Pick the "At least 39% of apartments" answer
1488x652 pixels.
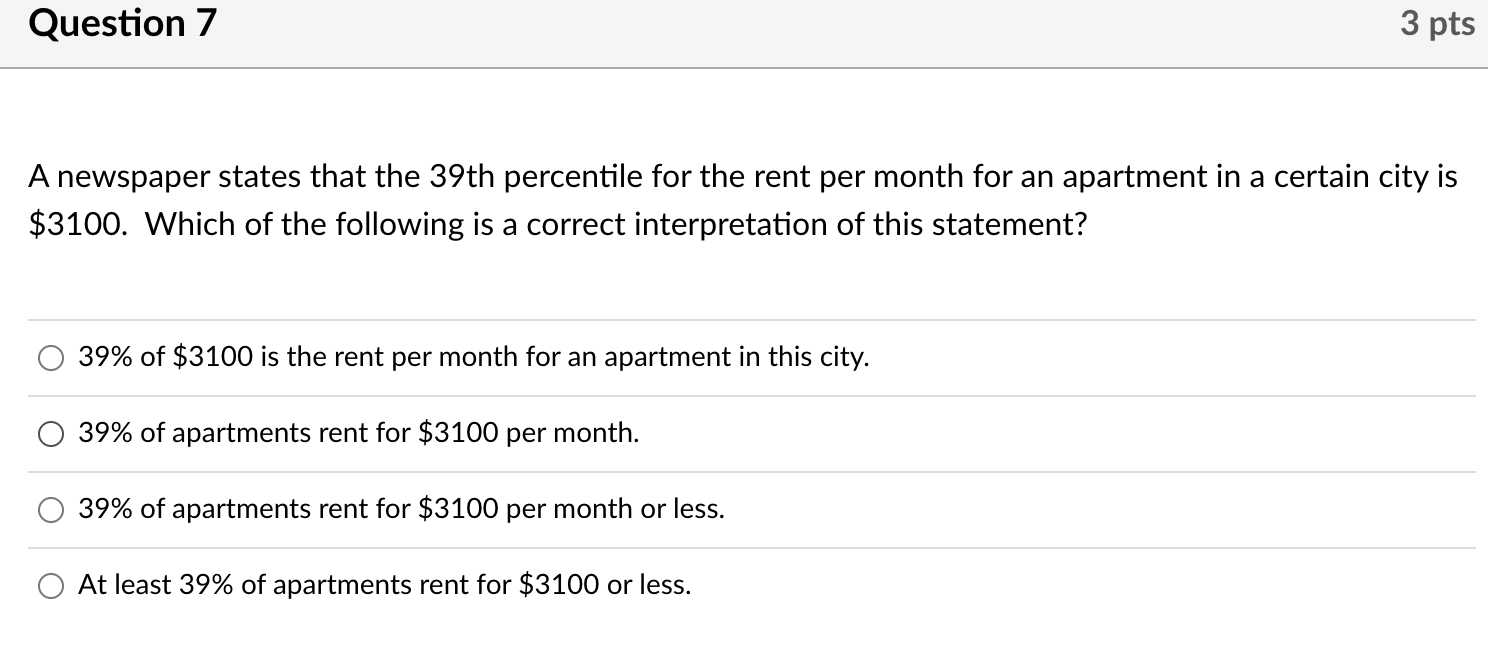pos(50,585)
